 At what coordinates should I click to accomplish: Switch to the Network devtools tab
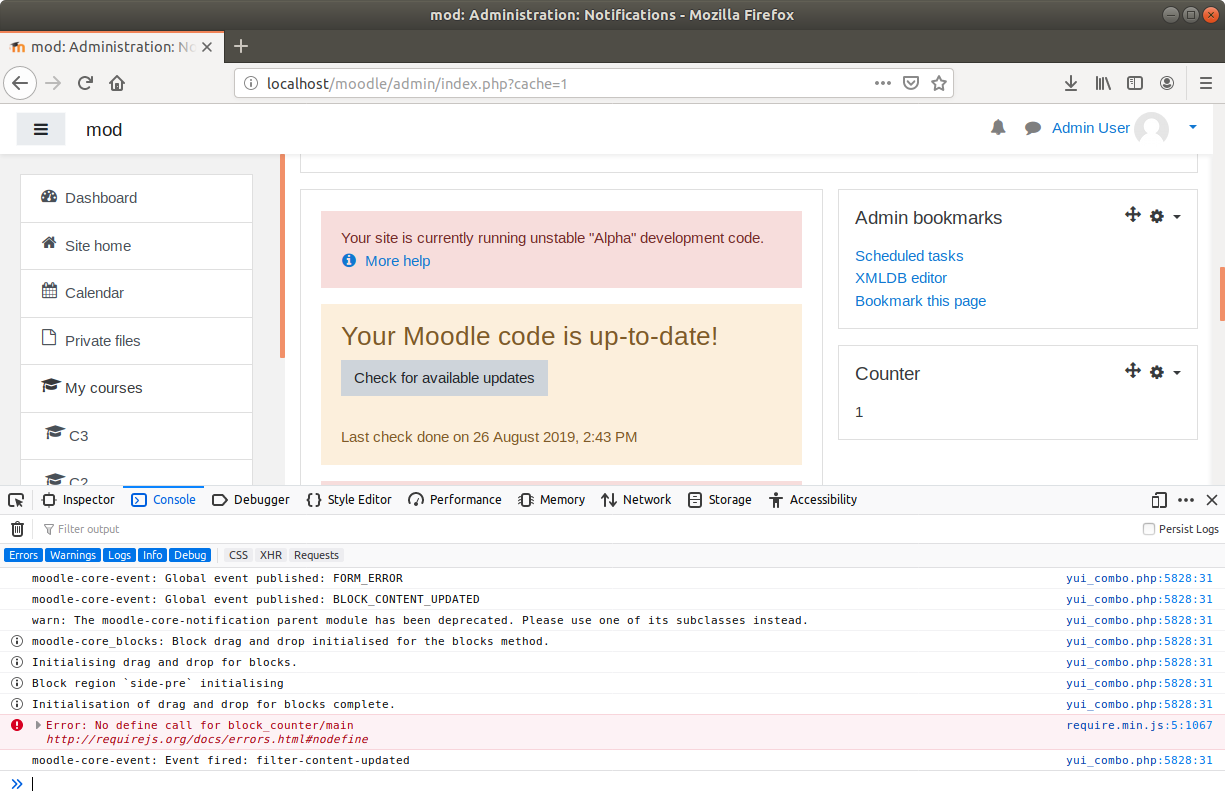tap(636, 500)
